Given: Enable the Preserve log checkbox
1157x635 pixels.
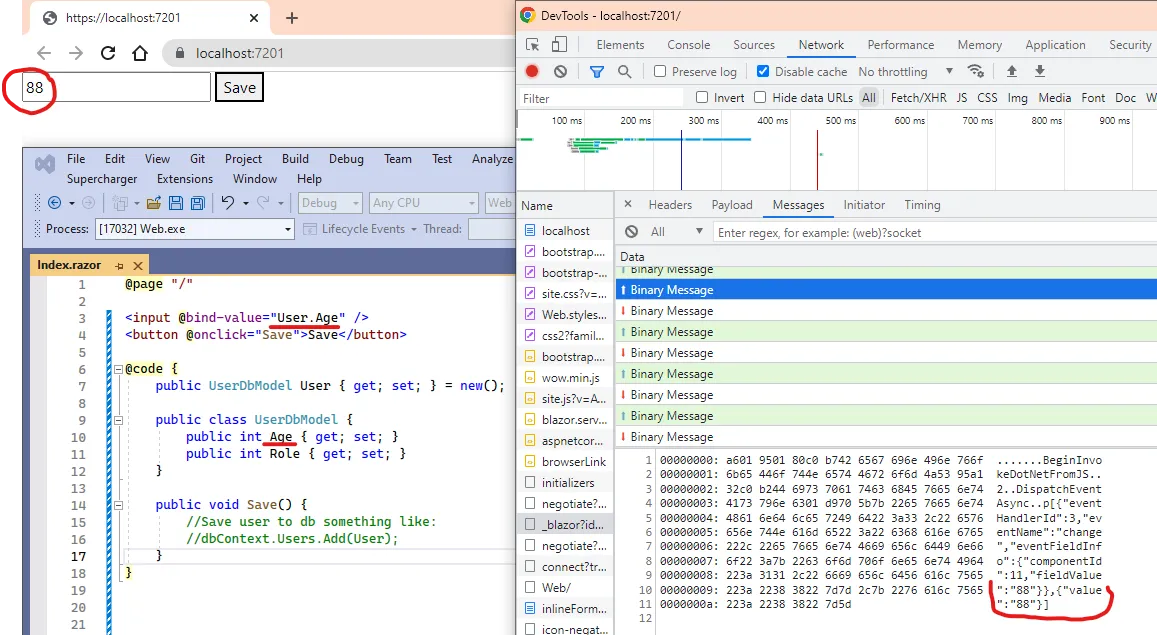Looking at the screenshot, I should pyautogui.click(x=660, y=71).
